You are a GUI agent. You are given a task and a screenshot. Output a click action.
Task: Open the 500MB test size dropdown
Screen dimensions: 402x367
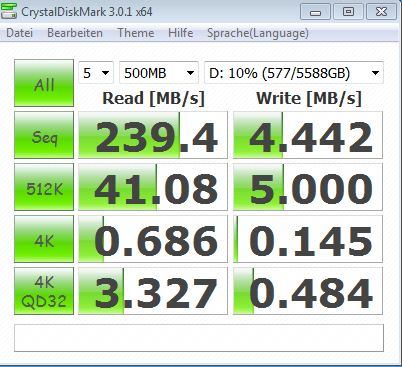click(159, 73)
